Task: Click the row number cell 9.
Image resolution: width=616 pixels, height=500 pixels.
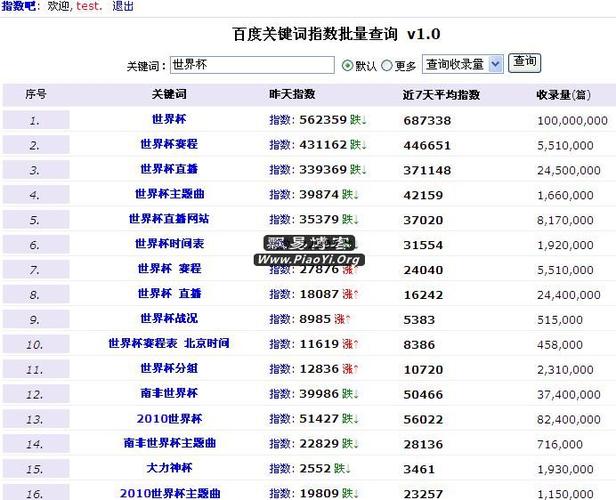Action: coord(36,319)
